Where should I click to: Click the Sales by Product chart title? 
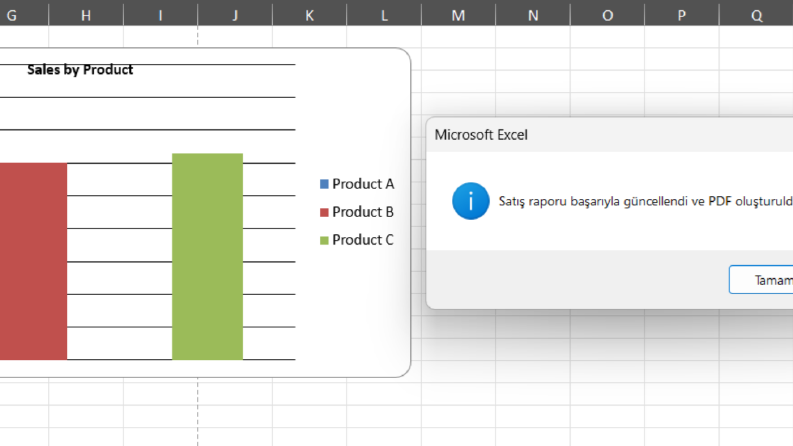click(80, 70)
